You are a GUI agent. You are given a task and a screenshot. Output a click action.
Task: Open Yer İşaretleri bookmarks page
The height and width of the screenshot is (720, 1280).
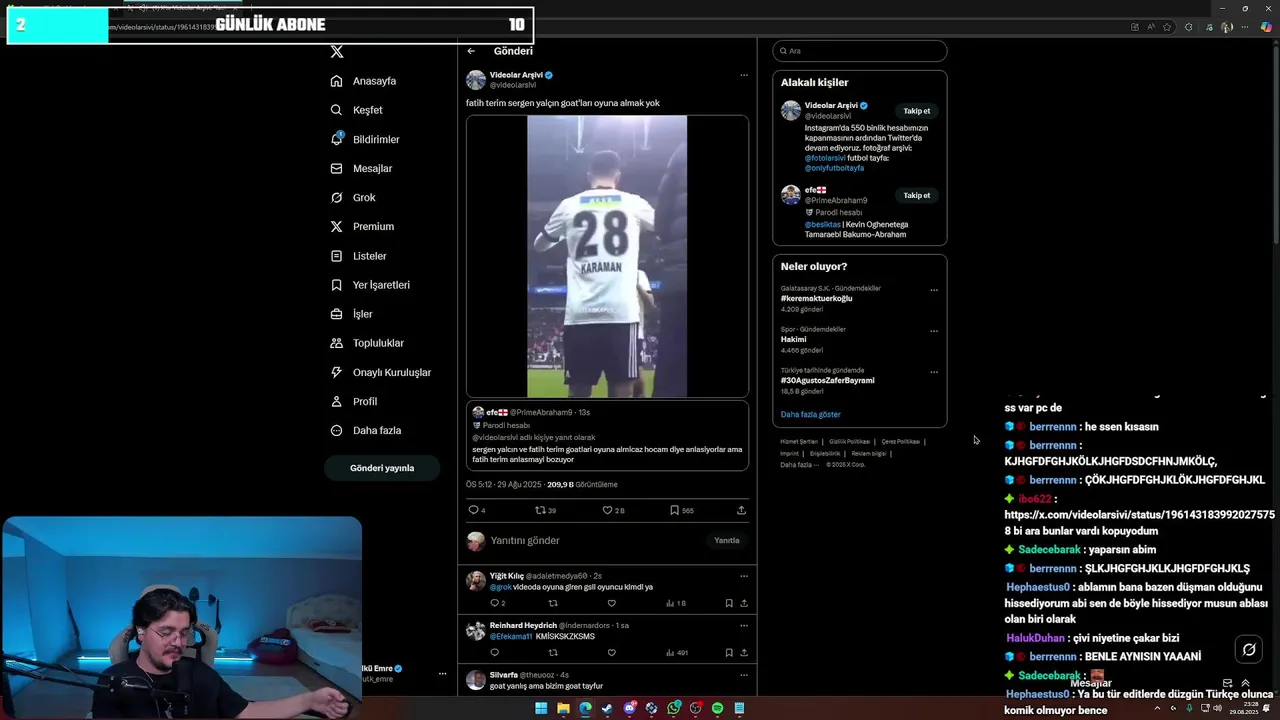pos(370,285)
